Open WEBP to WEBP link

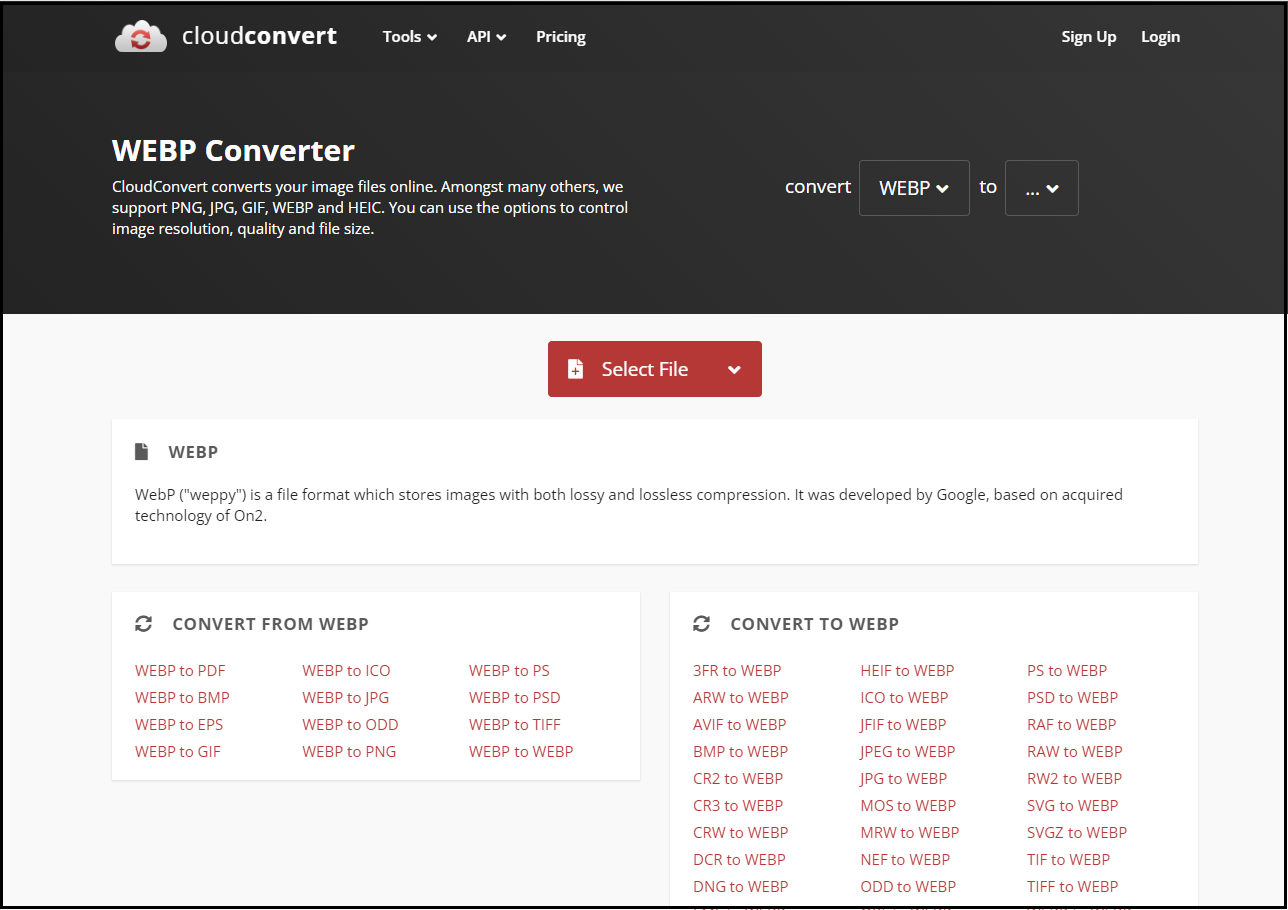point(521,752)
